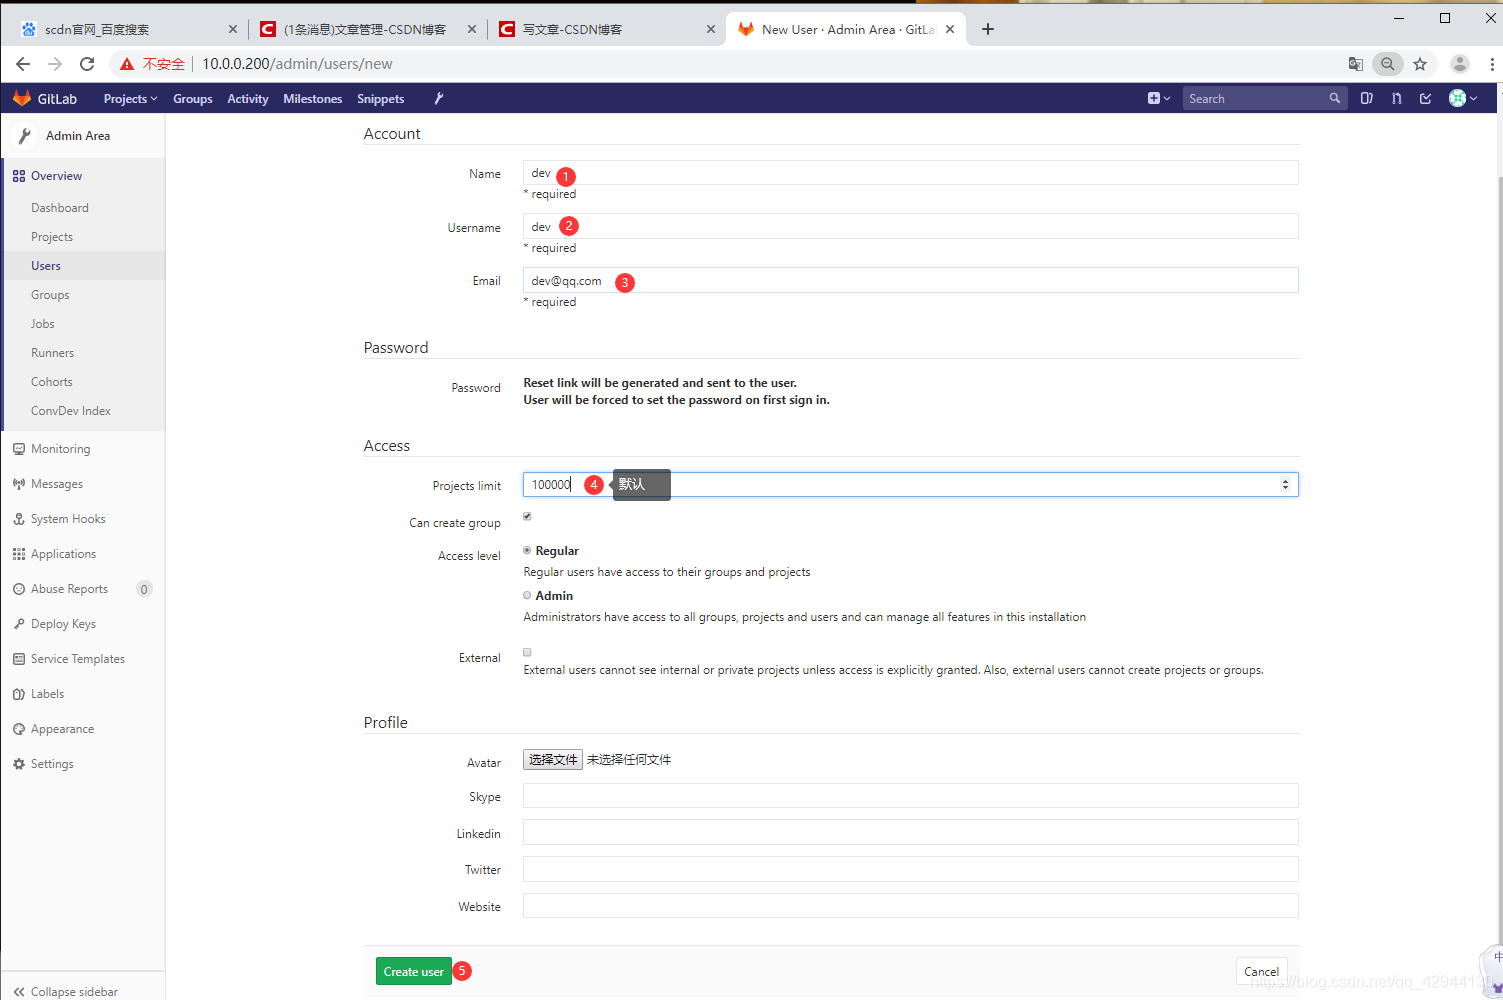Image resolution: width=1503 pixels, height=1000 pixels.
Task: Click the Twitter input field
Action: point(910,869)
